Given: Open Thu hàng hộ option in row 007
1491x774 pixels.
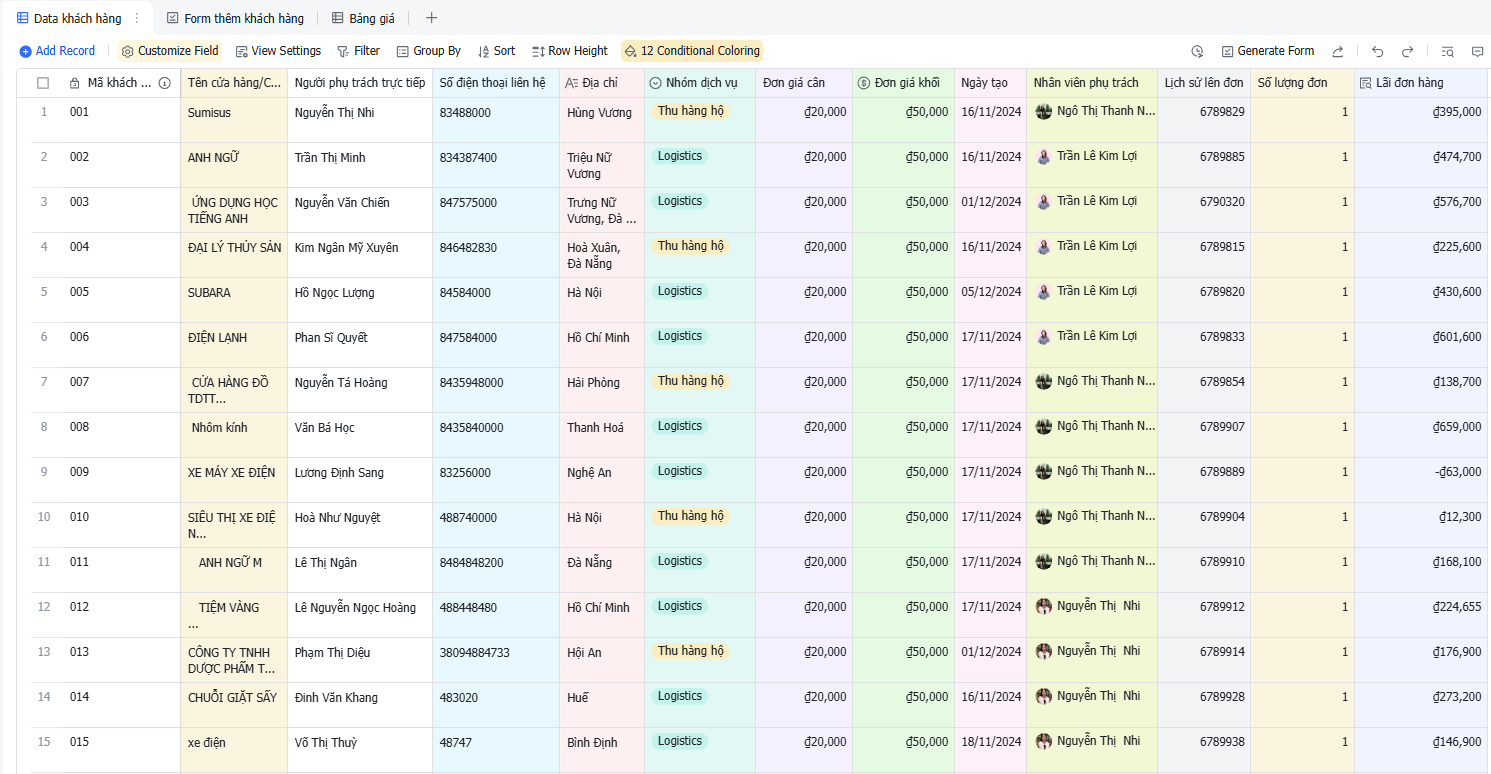Looking at the screenshot, I should (690, 381).
